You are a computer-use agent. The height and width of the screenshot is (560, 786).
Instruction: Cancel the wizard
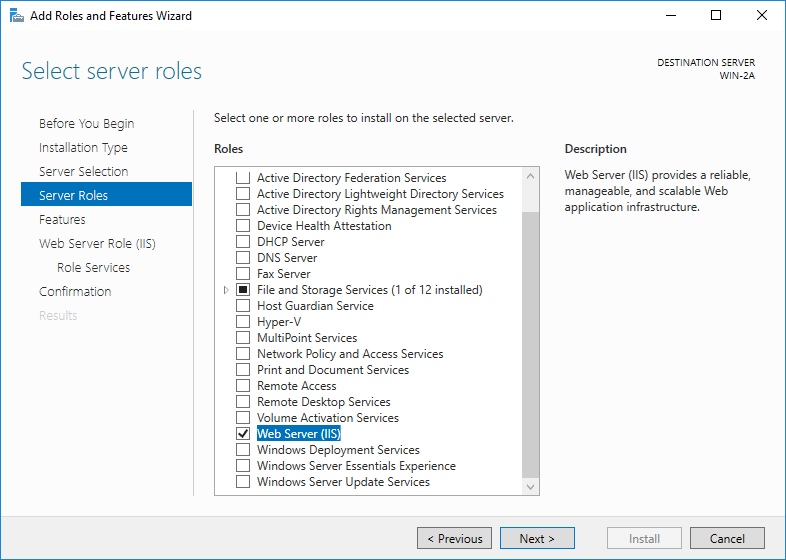(x=727, y=539)
